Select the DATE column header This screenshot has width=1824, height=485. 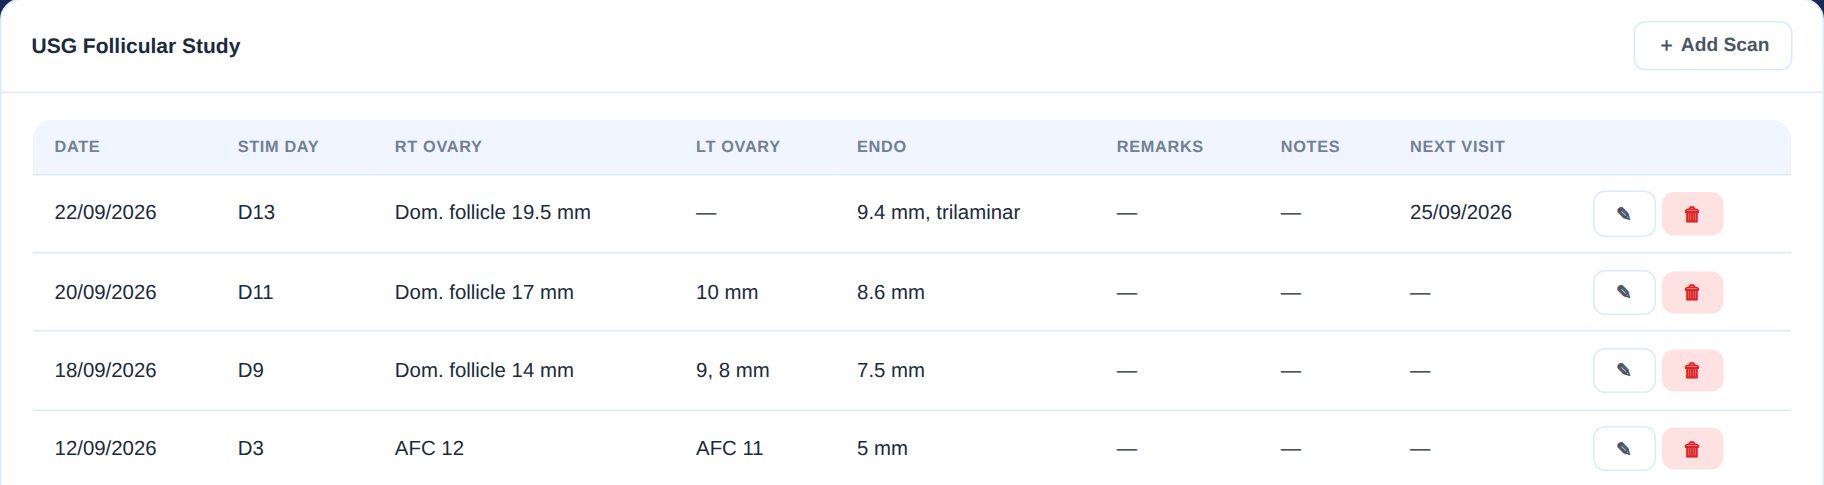tap(77, 146)
